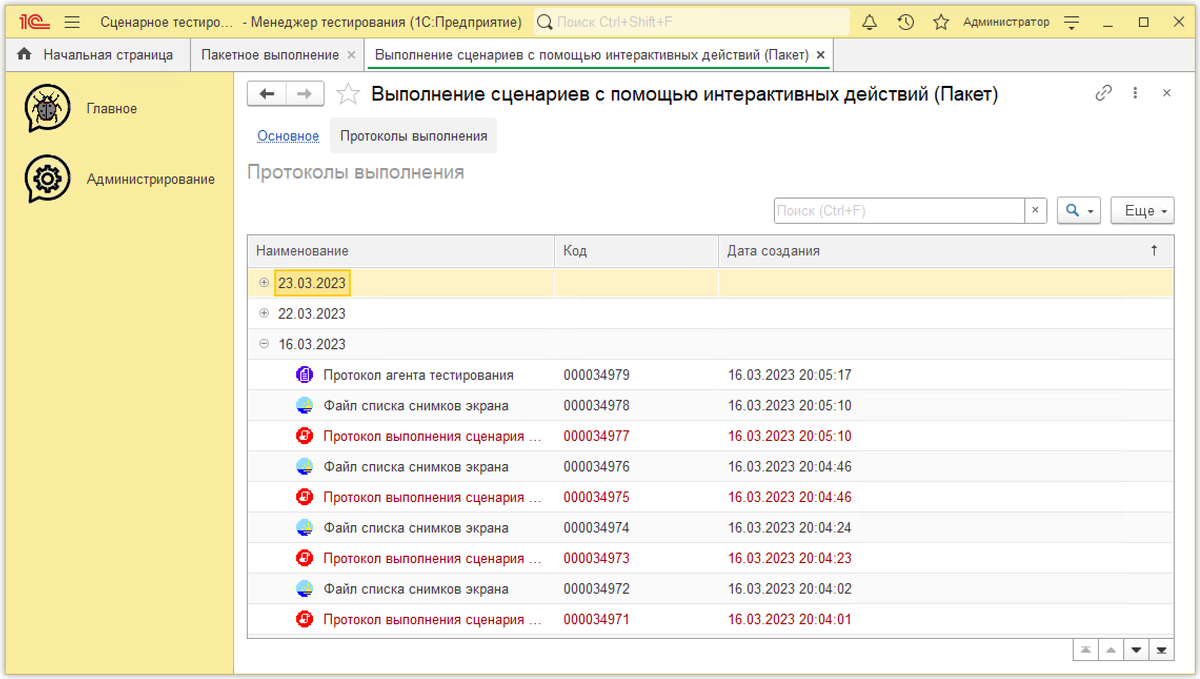
Task: Sort by Наименование column header
Action: coord(401,251)
